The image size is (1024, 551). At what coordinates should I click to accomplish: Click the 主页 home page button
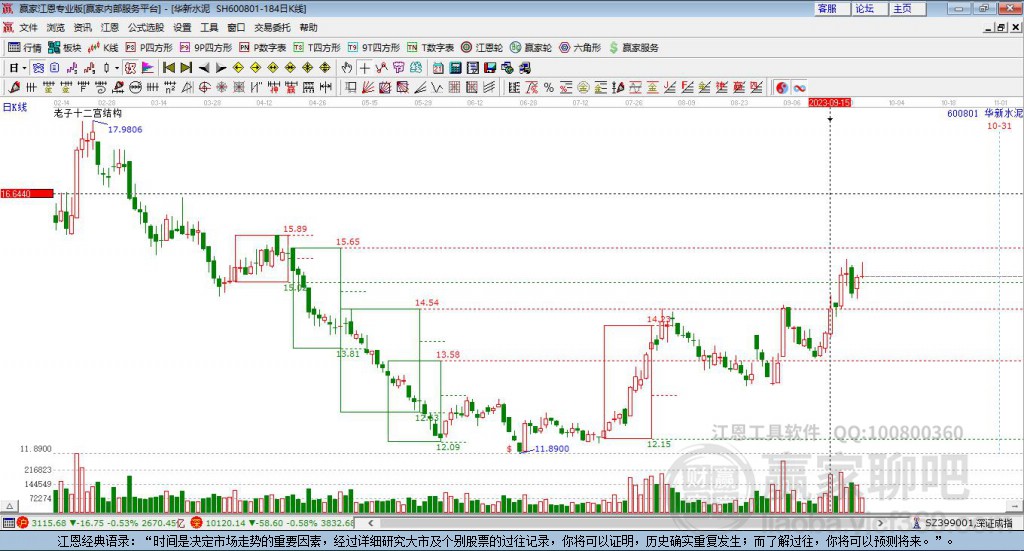(907, 8)
